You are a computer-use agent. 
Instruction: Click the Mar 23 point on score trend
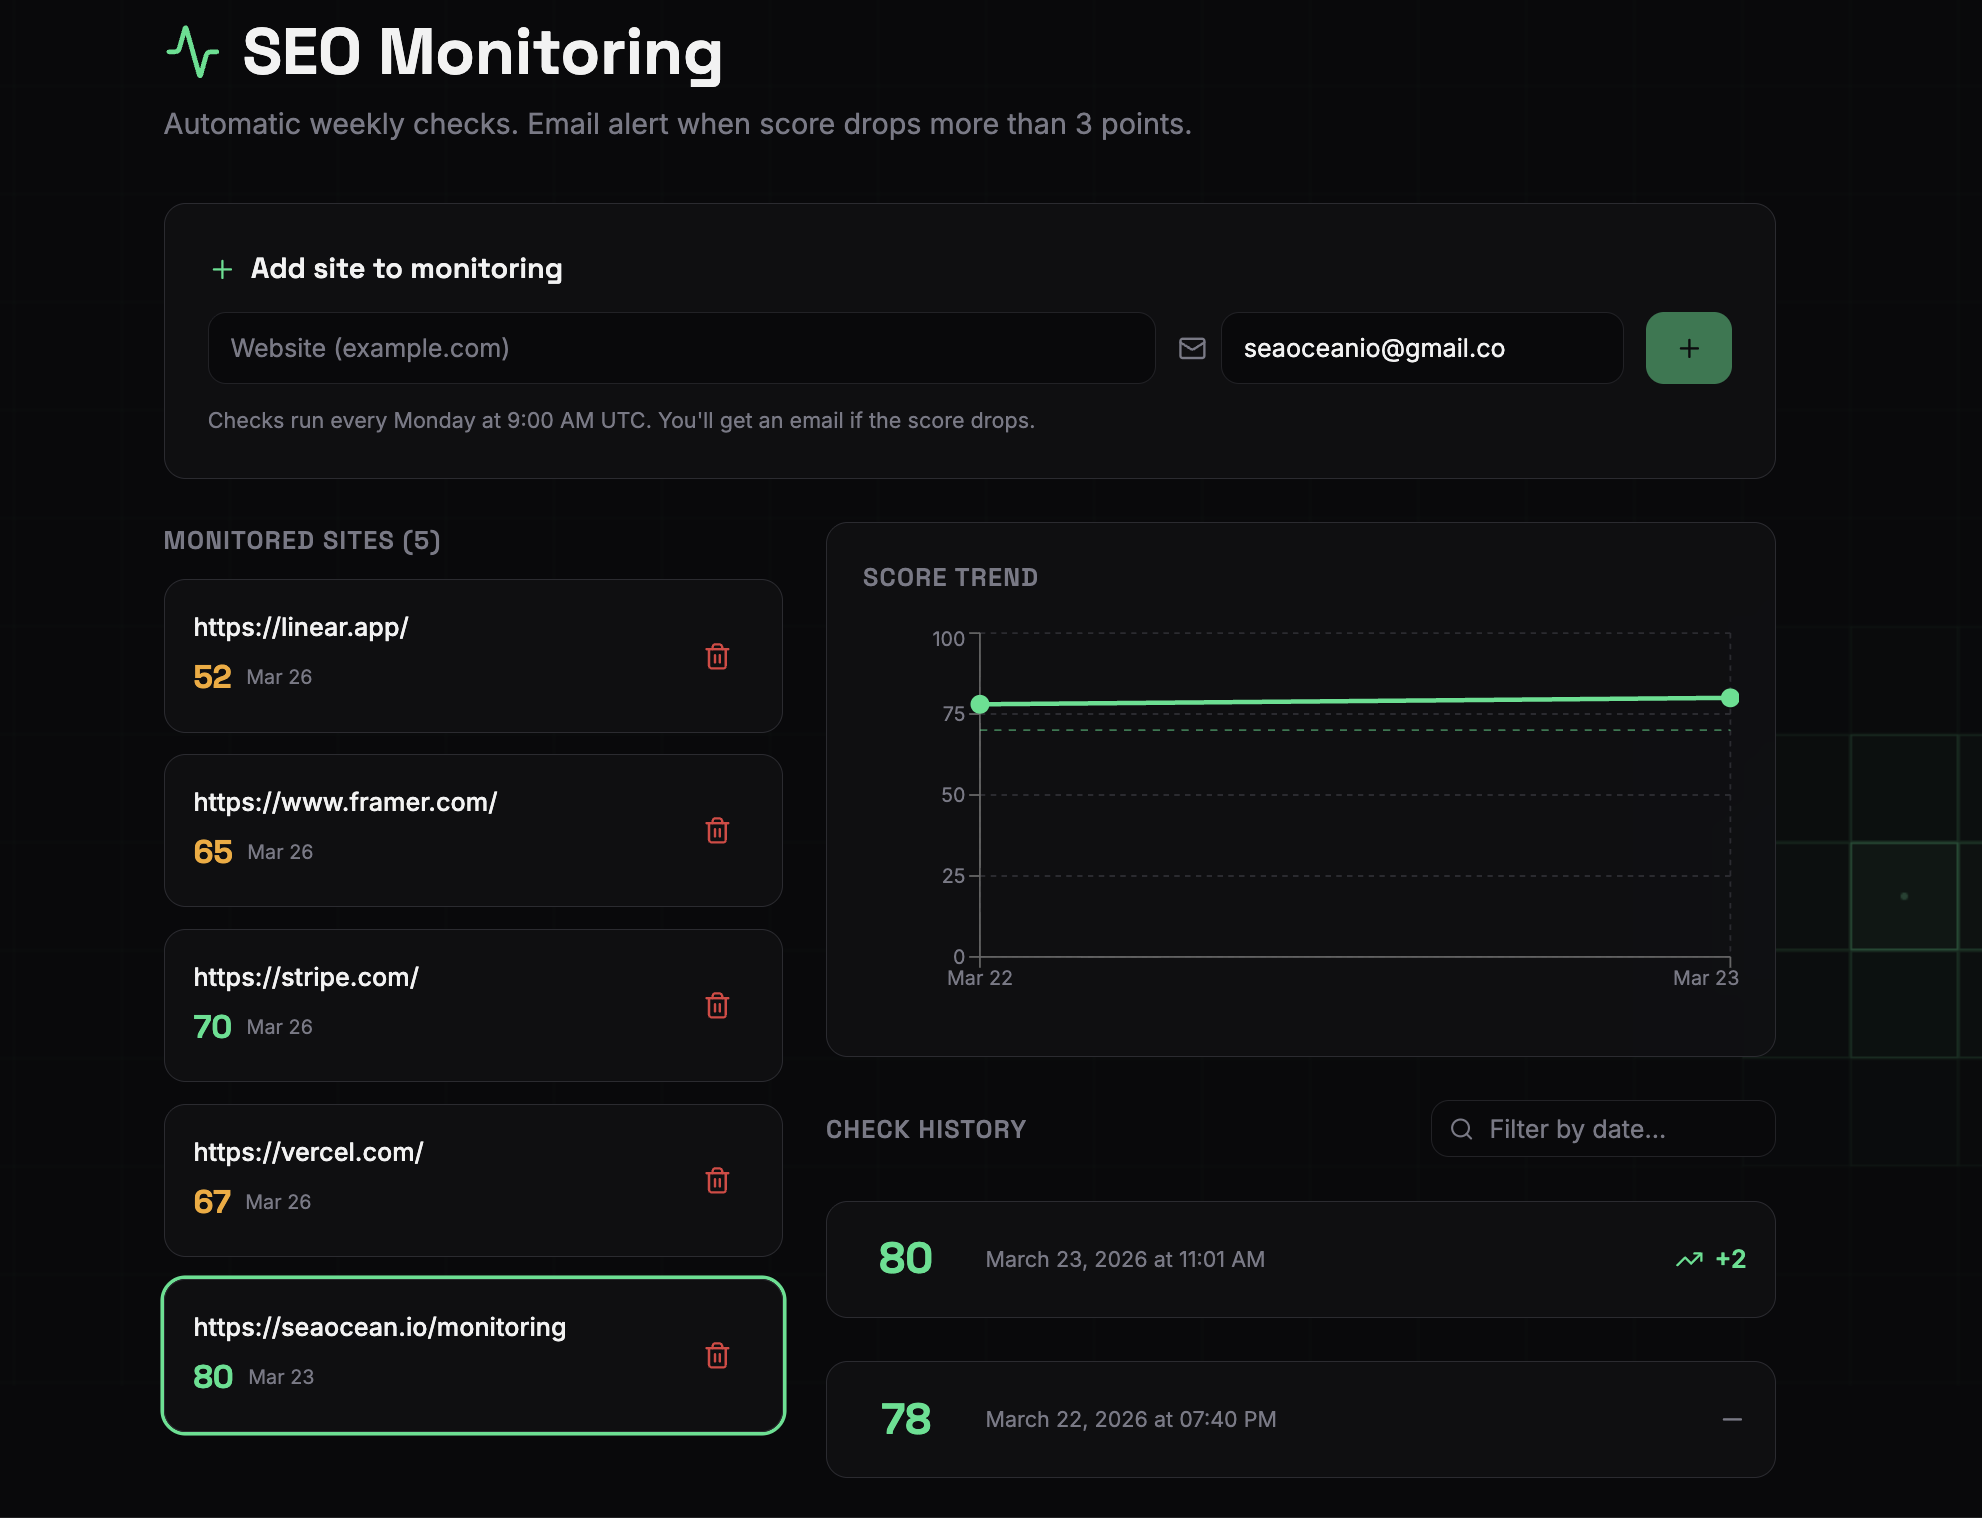[x=1730, y=698]
